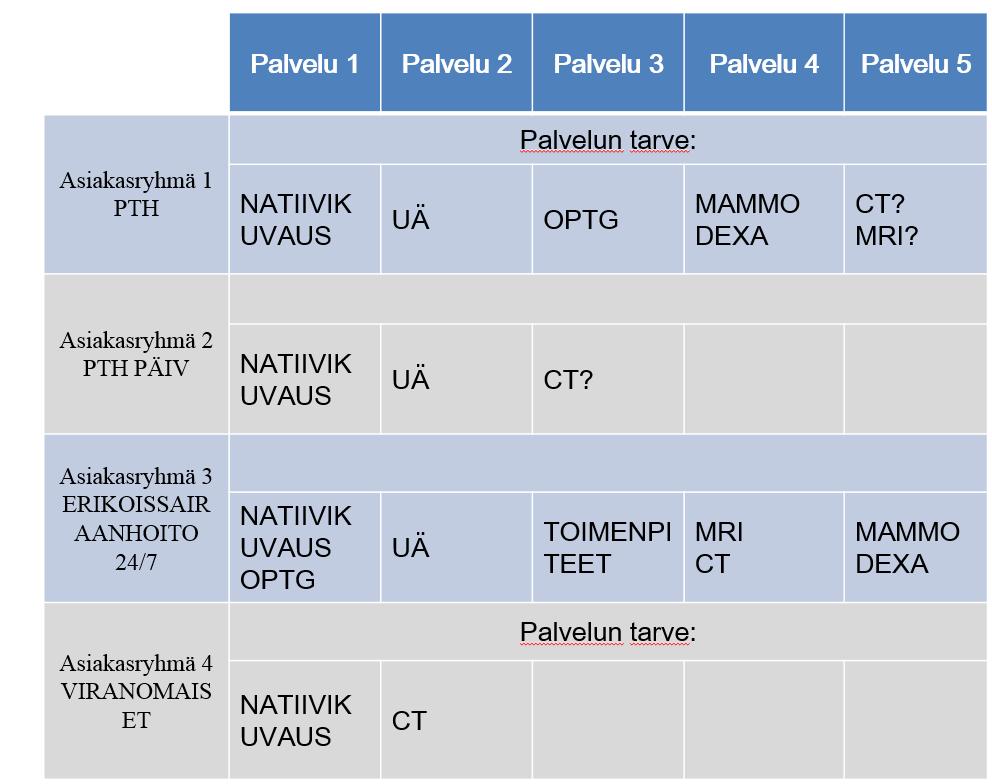The width and height of the screenshot is (992, 784).
Task: Click the Palvelu 3 column header
Action: click(x=608, y=63)
